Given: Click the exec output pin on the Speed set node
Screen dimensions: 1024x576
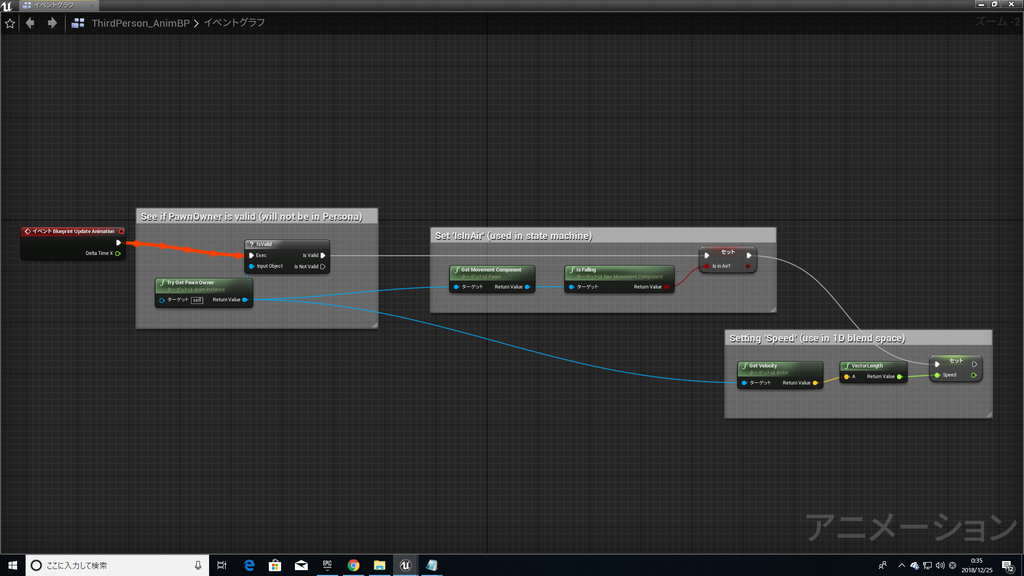Looking at the screenshot, I should tap(974, 364).
